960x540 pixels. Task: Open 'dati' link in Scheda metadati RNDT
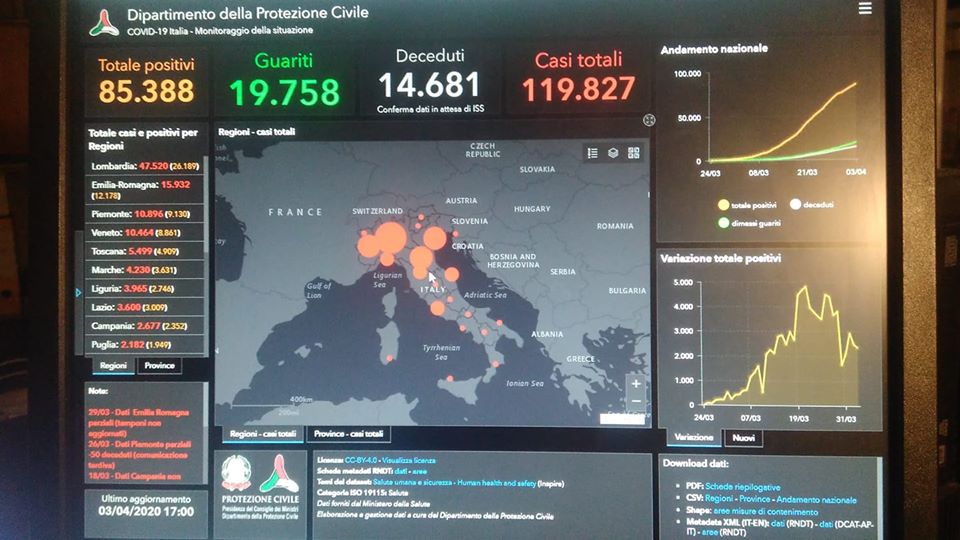pos(401,471)
